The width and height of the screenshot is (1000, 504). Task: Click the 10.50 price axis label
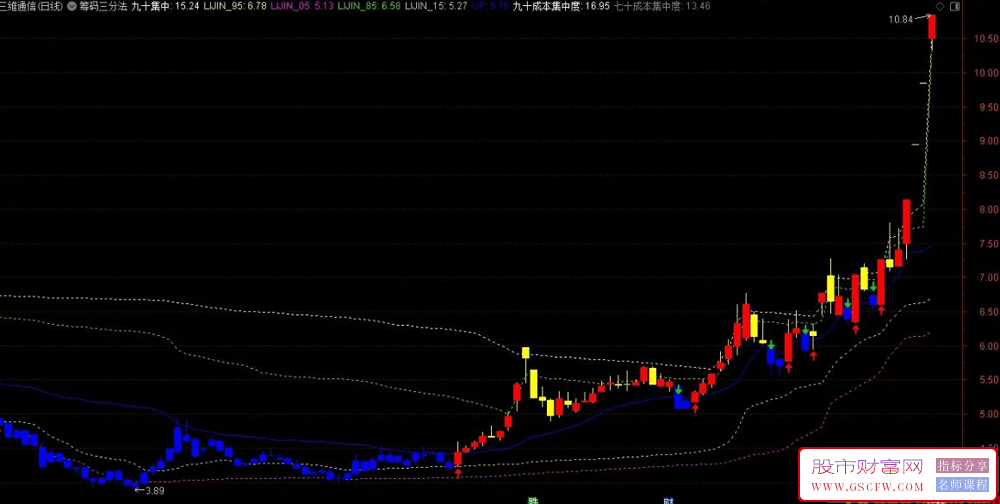tap(985, 39)
